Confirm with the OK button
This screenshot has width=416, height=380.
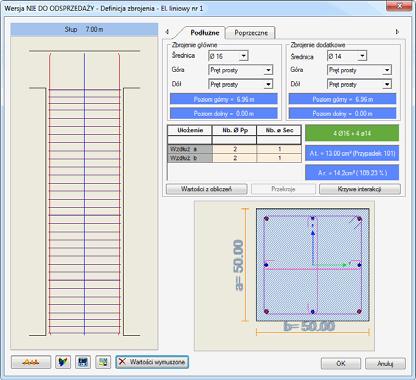click(341, 364)
